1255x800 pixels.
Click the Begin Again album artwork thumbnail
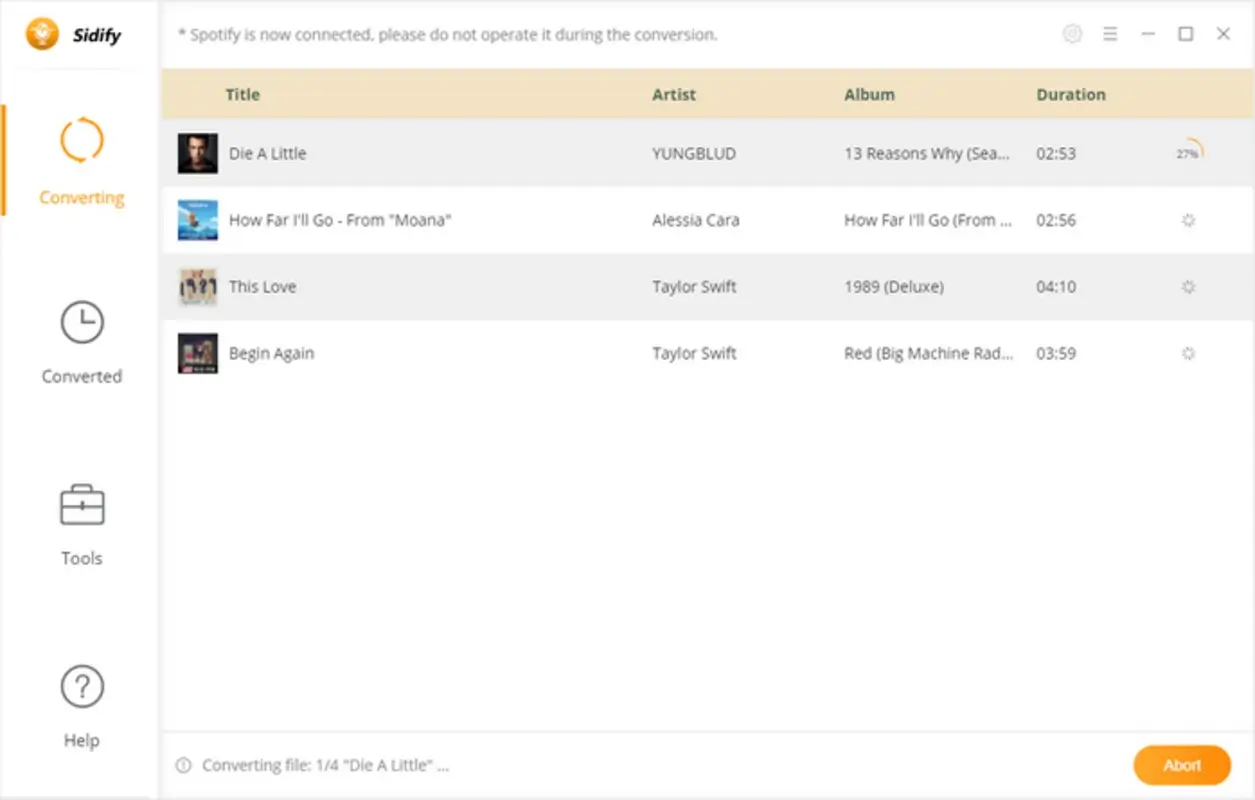click(x=197, y=353)
